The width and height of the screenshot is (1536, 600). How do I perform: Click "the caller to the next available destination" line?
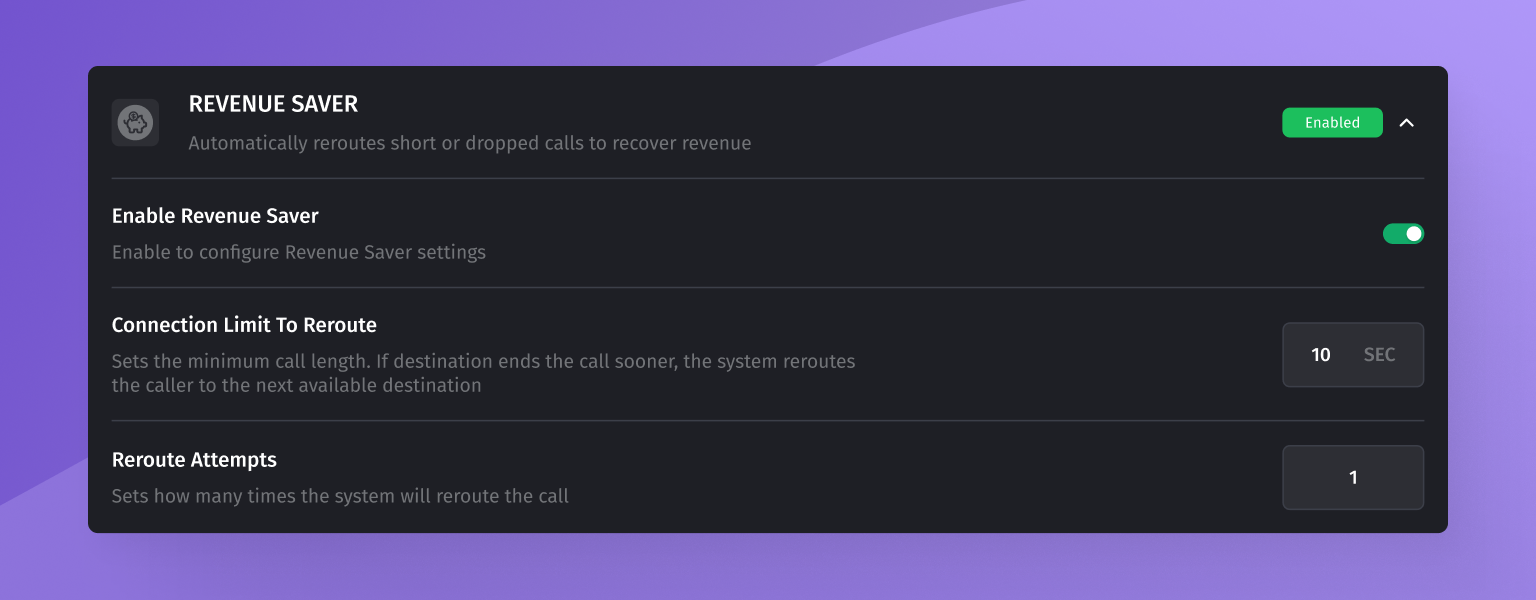[296, 385]
